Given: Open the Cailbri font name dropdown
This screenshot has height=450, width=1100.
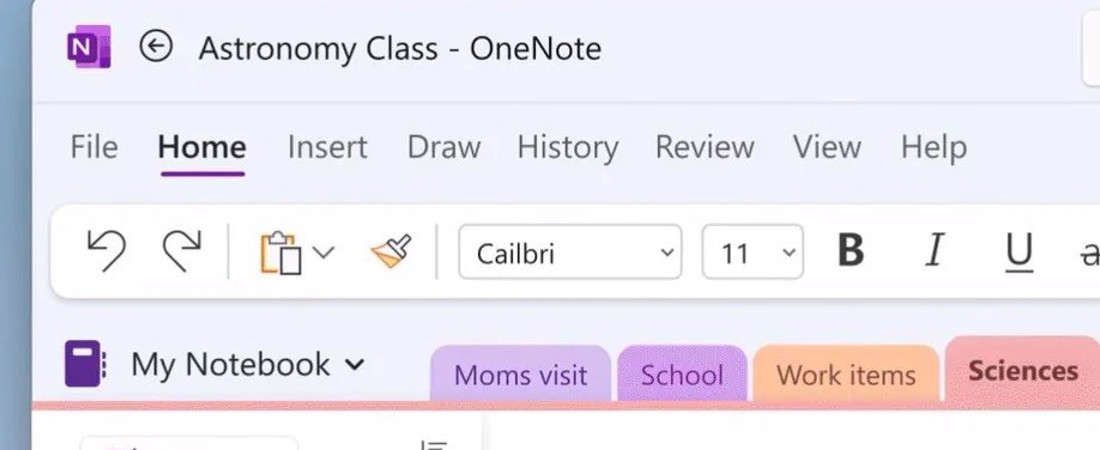Looking at the screenshot, I should pos(570,252).
